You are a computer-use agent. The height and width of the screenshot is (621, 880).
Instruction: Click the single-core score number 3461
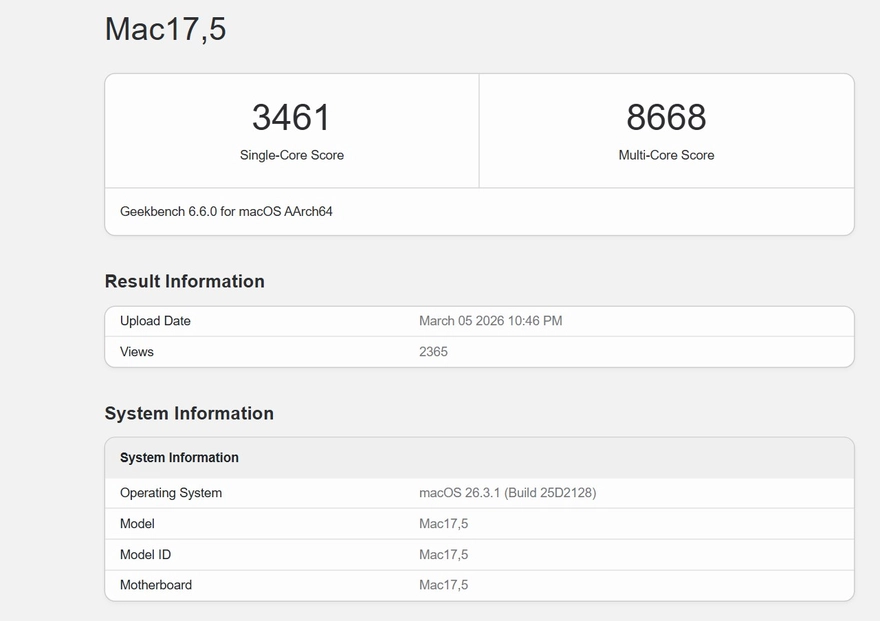291,117
